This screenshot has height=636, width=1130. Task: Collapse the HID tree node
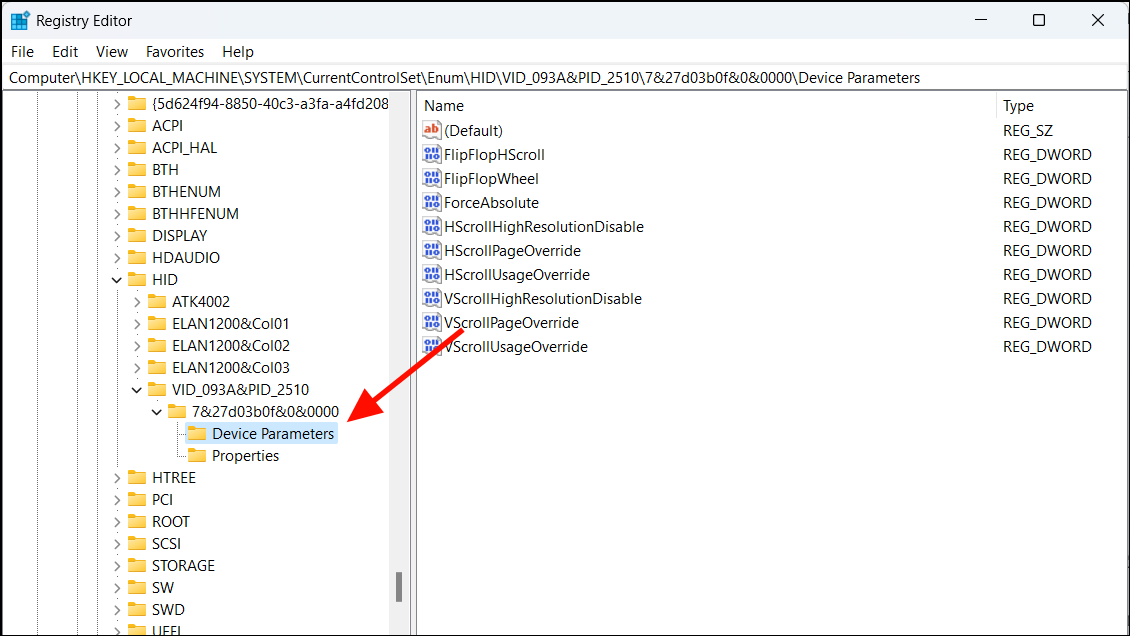pyautogui.click(x=116, y=279)
